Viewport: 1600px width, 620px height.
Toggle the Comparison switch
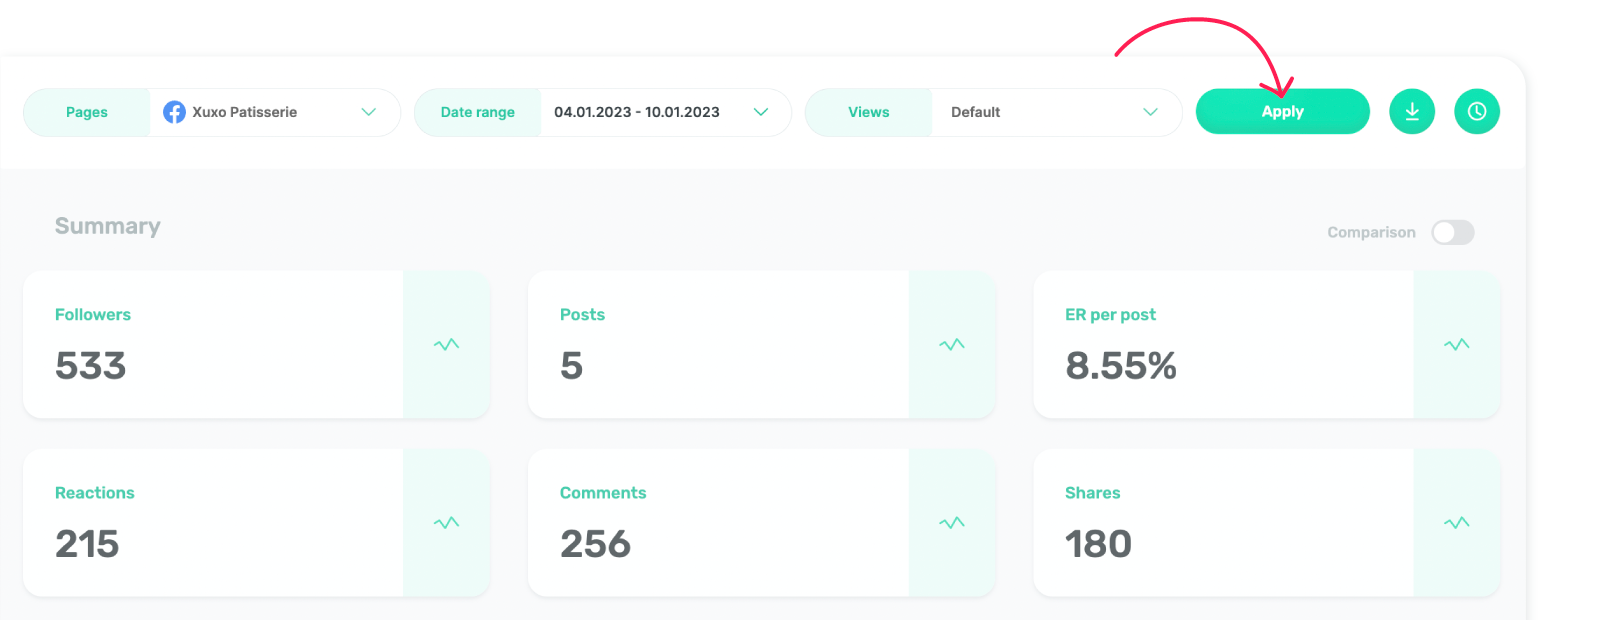coord(1453,232)
